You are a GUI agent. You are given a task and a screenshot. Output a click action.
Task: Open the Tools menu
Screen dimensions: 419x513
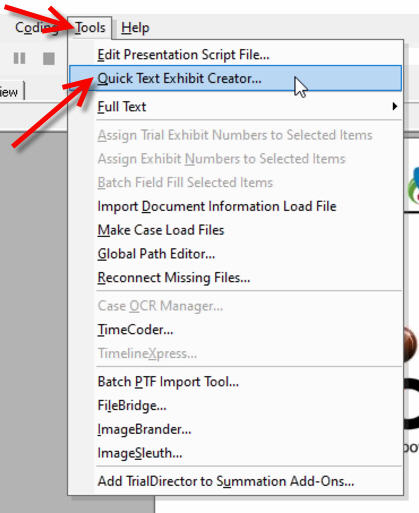tap(90, 28)
